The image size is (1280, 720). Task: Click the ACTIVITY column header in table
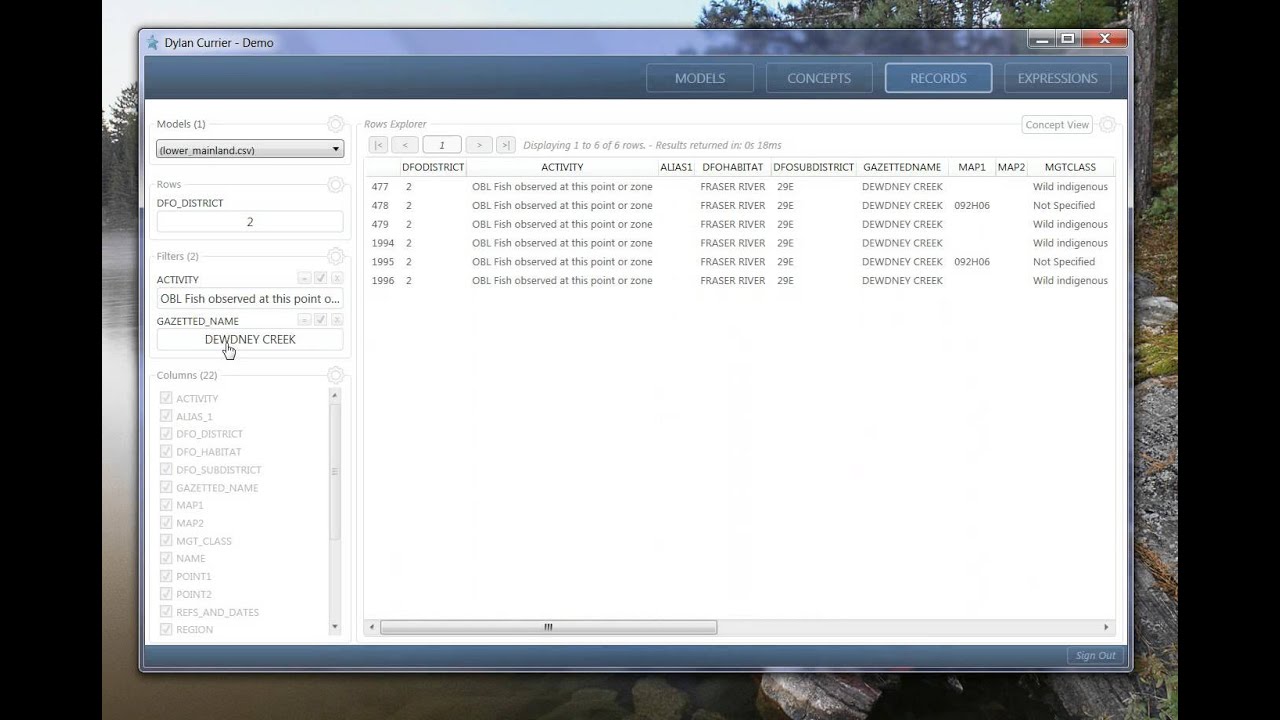(x=562, y=167)
